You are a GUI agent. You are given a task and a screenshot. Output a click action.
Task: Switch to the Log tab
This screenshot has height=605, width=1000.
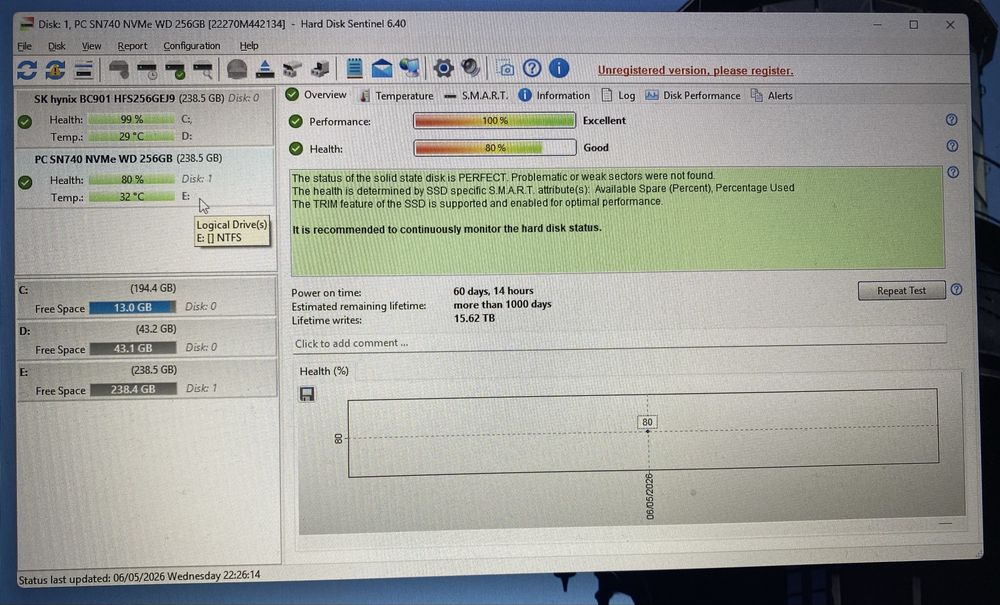[618, 96]
